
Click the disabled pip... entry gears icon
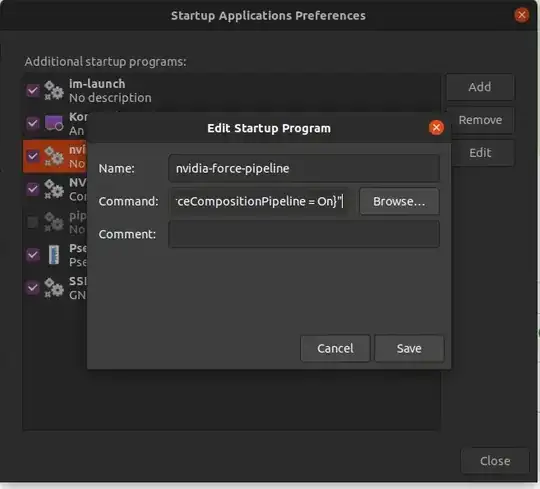(54, 222)
